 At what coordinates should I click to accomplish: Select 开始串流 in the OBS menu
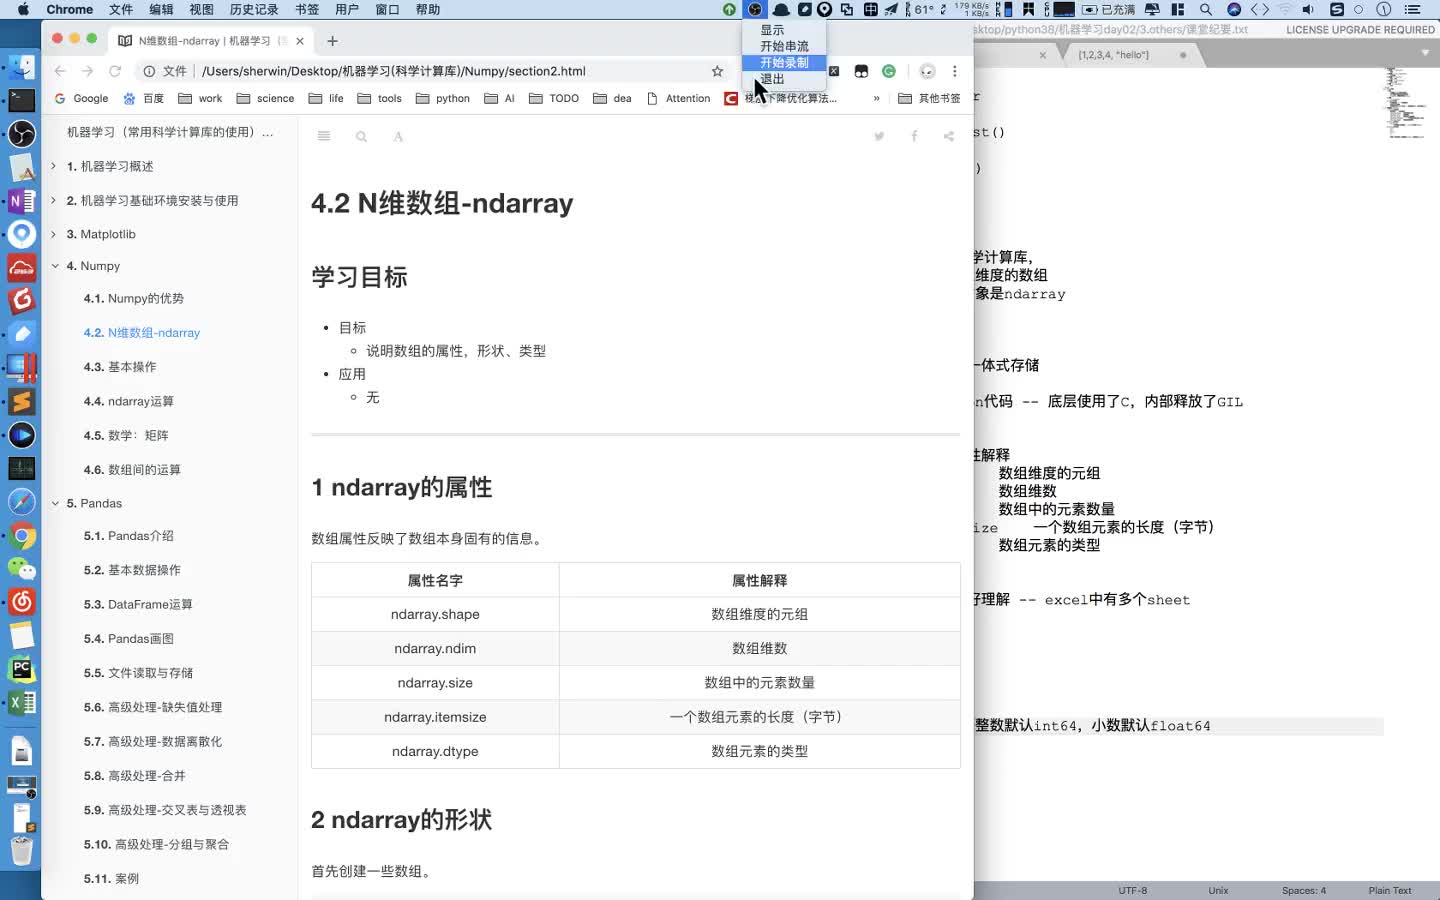784,46
